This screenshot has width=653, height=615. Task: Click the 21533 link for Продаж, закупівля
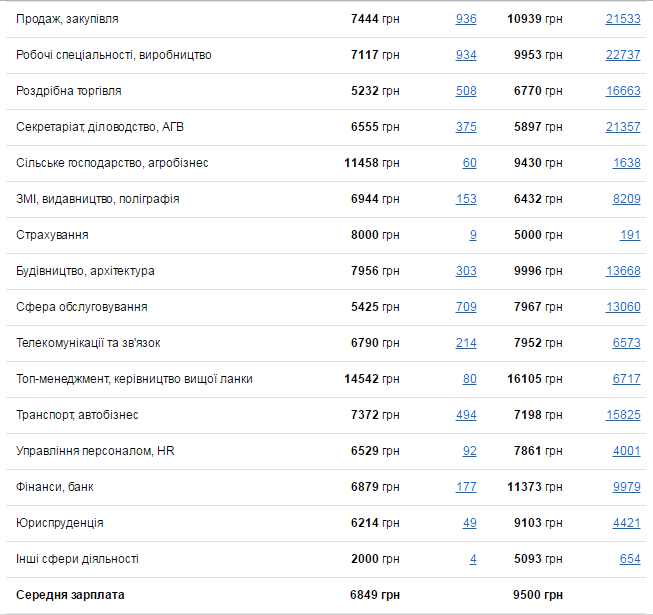click(x=622, y=19)
